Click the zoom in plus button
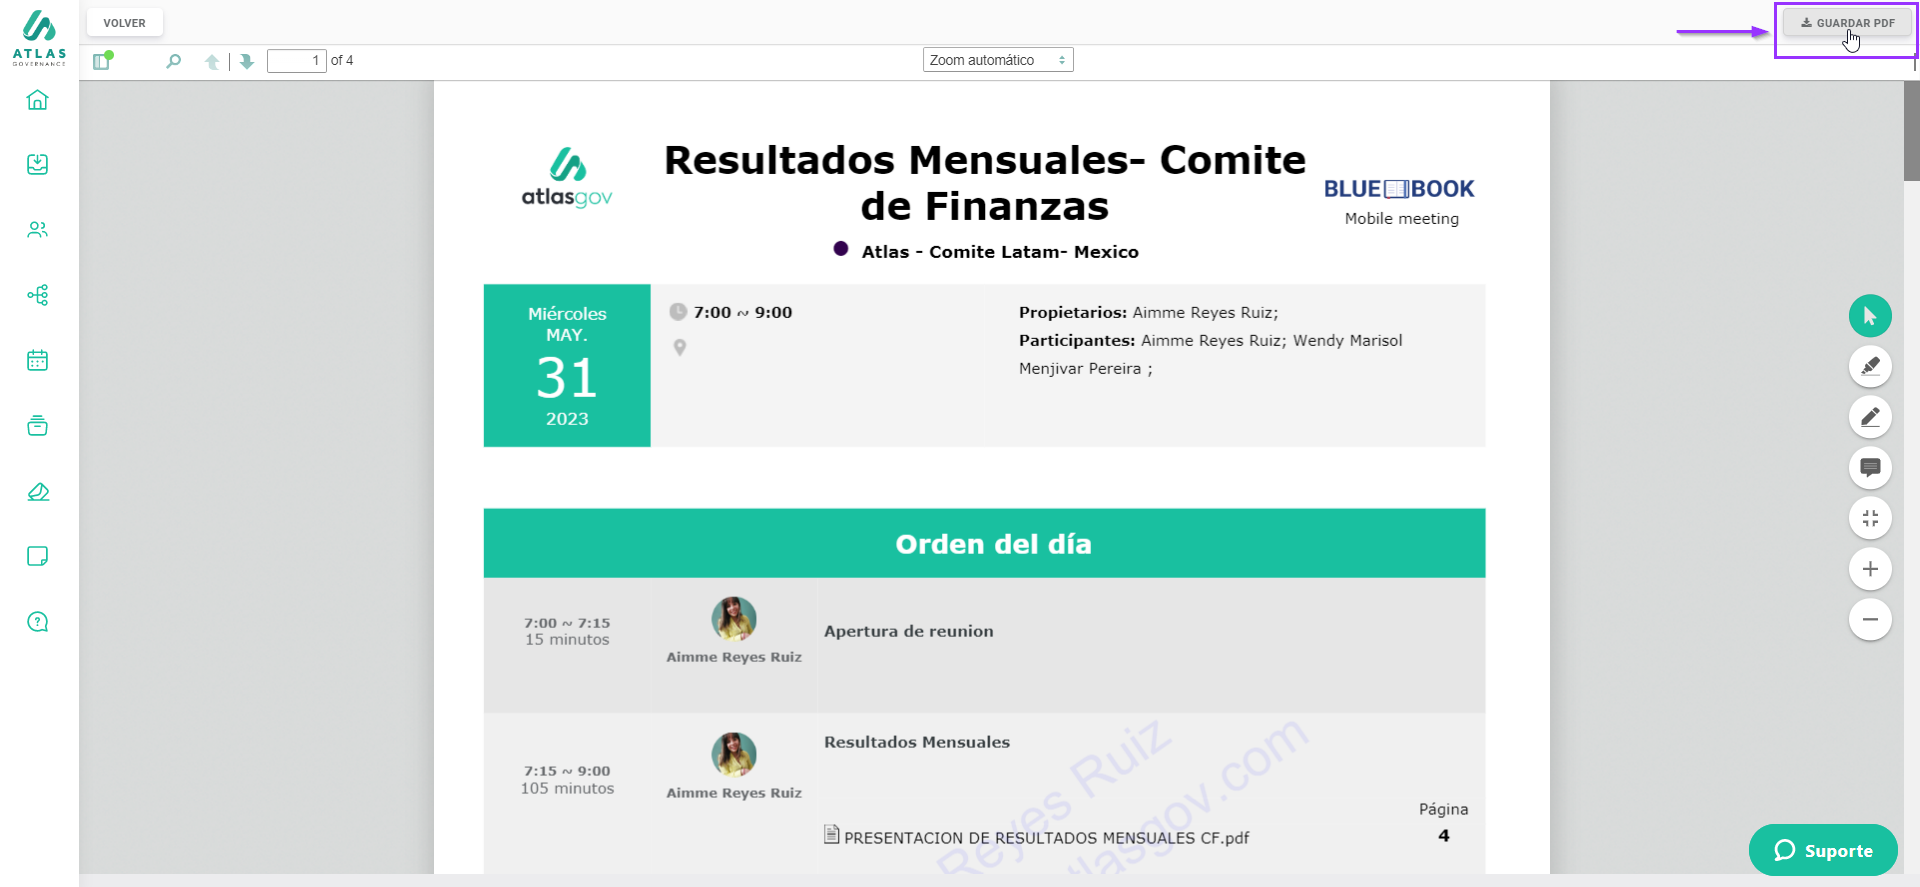1920x887 pixels. pos(1870,569)
